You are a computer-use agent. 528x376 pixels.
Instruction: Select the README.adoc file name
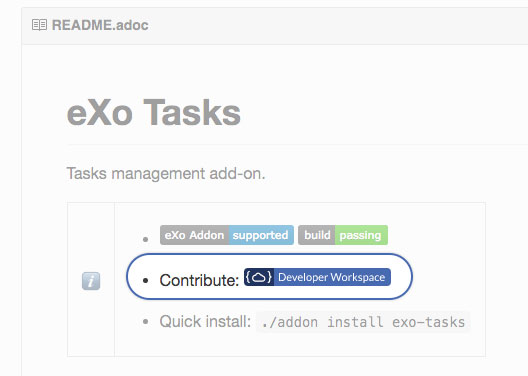(100, 25)
